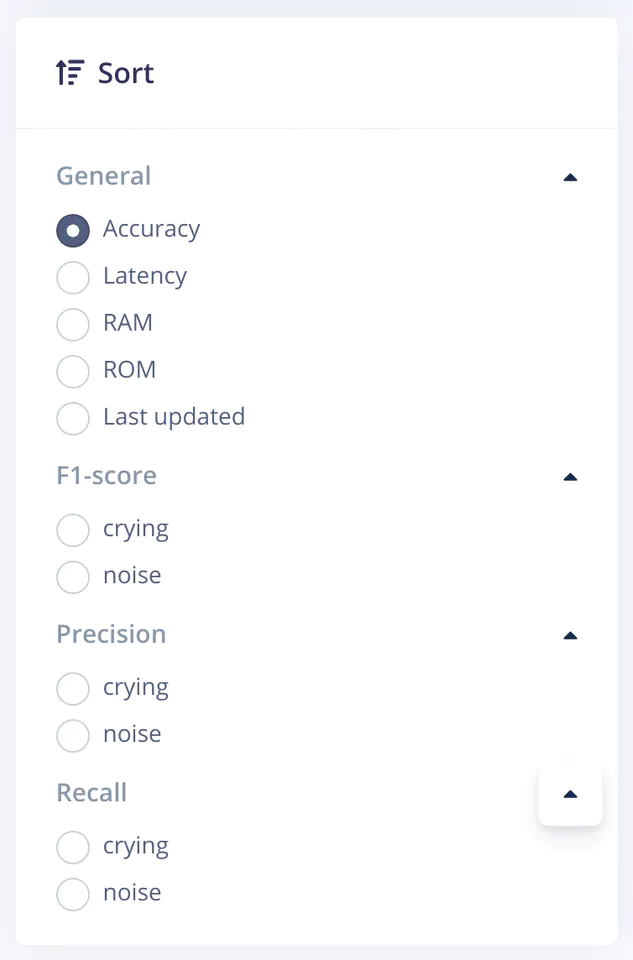Image resolution: width=633 pixels, height=960 pixels.
Task: Collapse the Recall section arrow button
Action: coord(570,795)
